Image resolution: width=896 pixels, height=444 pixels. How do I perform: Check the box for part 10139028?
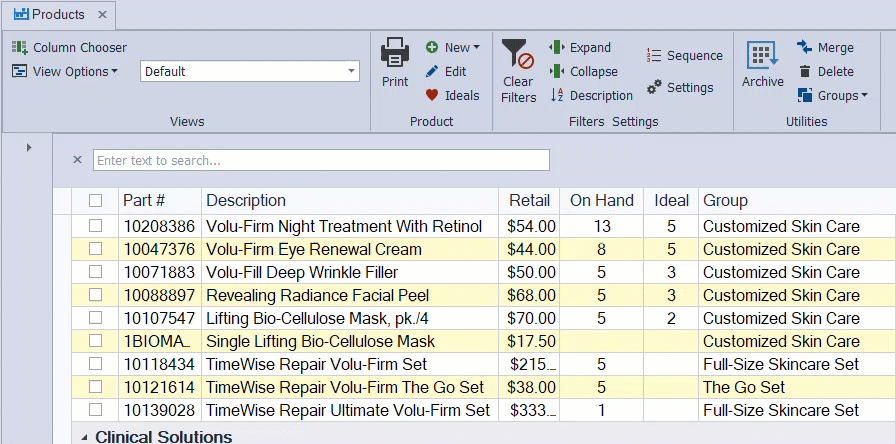click(x=95, y=410)
